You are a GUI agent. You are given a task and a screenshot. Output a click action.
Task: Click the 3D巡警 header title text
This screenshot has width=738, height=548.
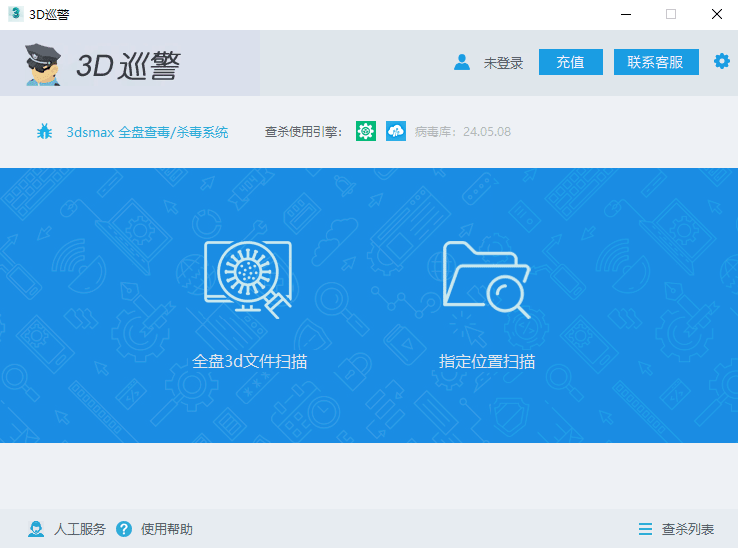coord(128,65)
